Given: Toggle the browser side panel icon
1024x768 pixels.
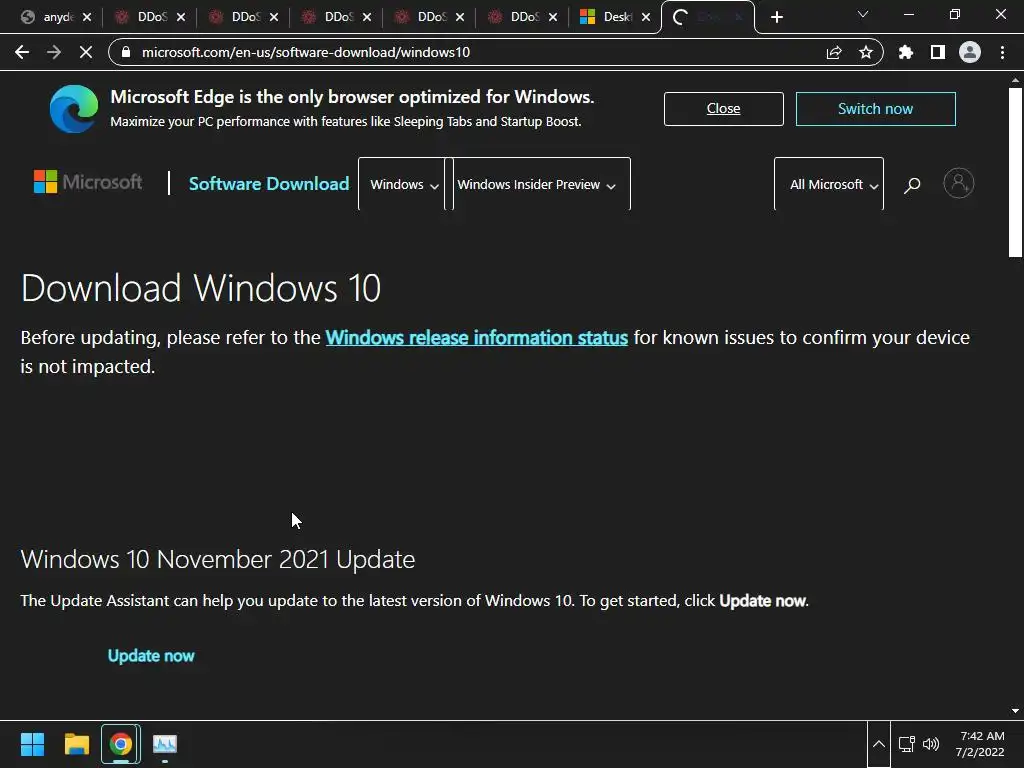Looking at the screenshot, I should 938,52.
